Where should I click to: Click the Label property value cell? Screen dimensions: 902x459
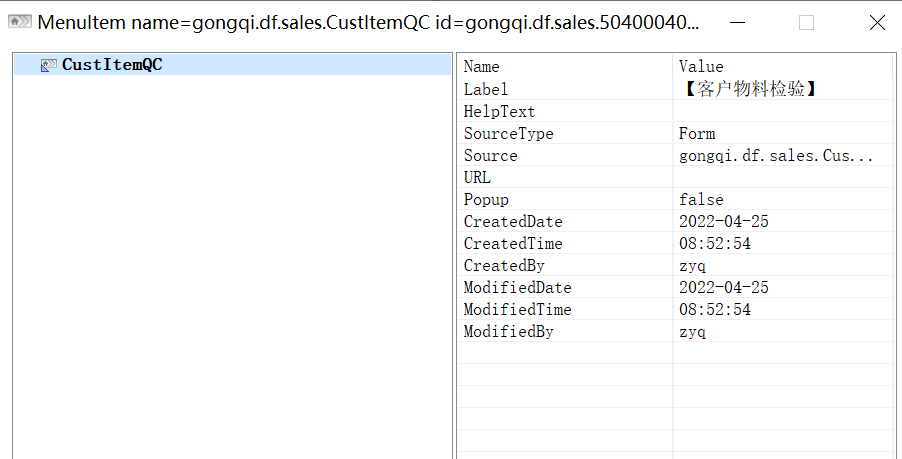pos(782,89)
